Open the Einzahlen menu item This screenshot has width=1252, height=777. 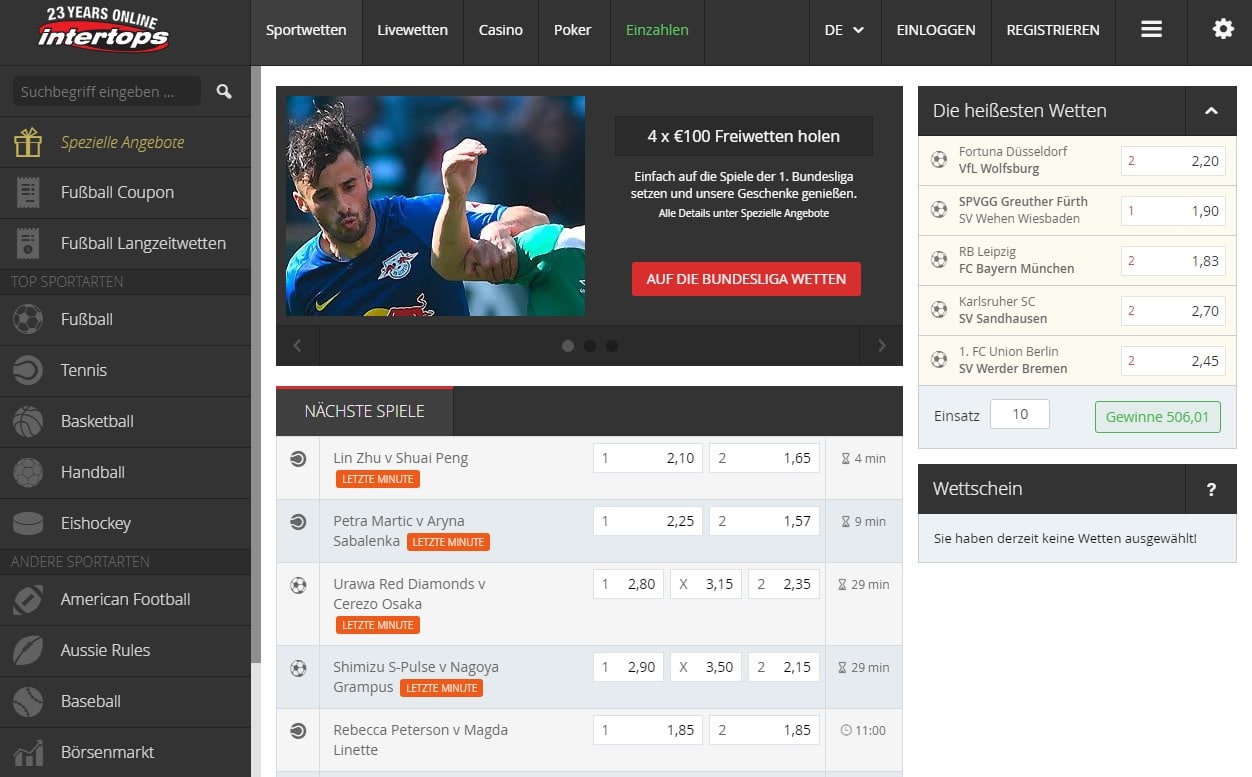coord(657,30)
